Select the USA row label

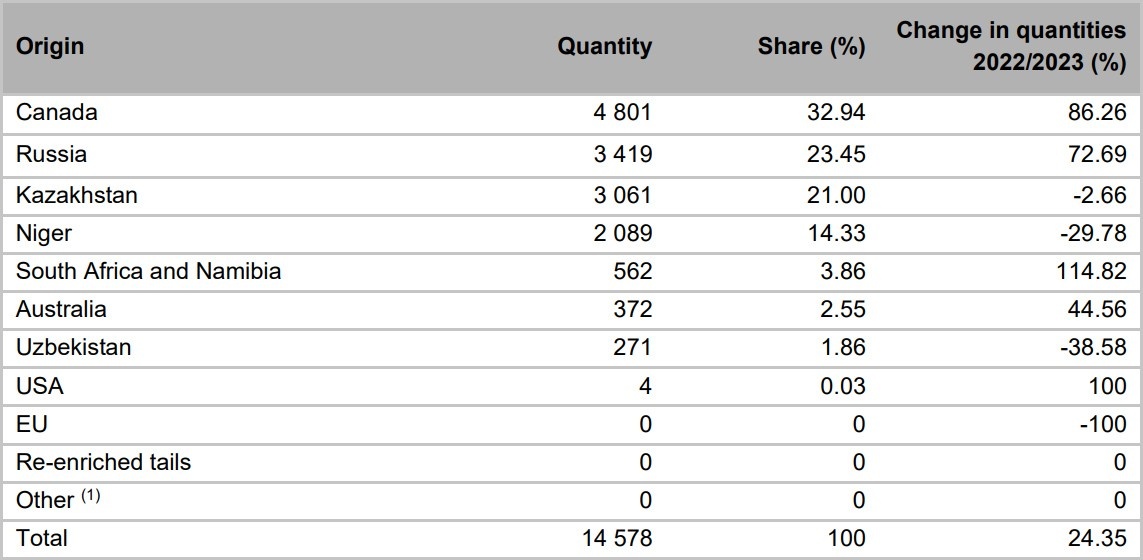39,385
